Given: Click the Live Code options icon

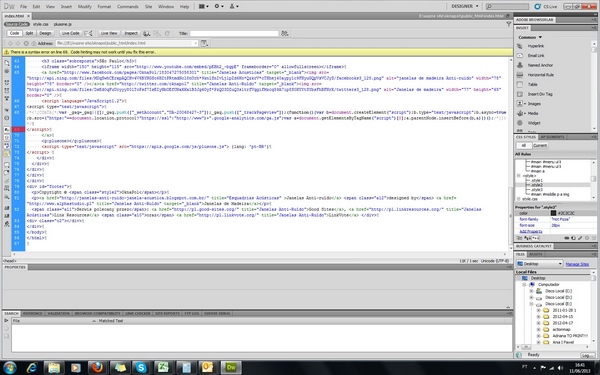Looking at the screenshot, I should 88,33.
